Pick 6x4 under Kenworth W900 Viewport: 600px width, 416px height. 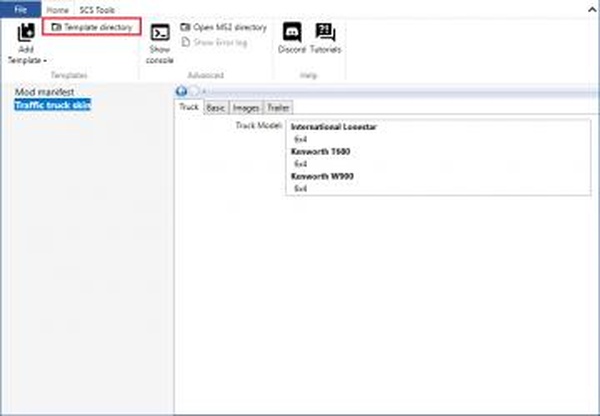point(299,188)
